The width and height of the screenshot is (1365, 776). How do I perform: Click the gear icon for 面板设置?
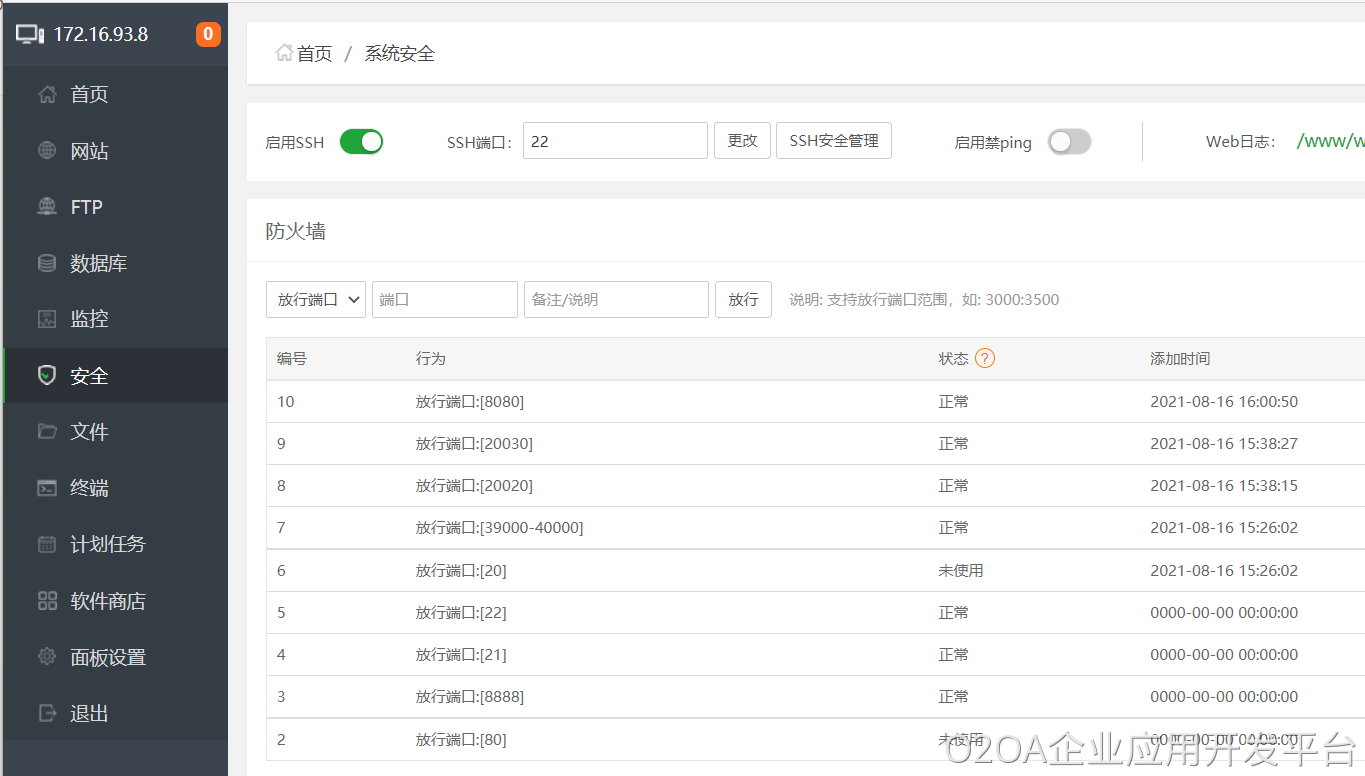coord(47,657)
